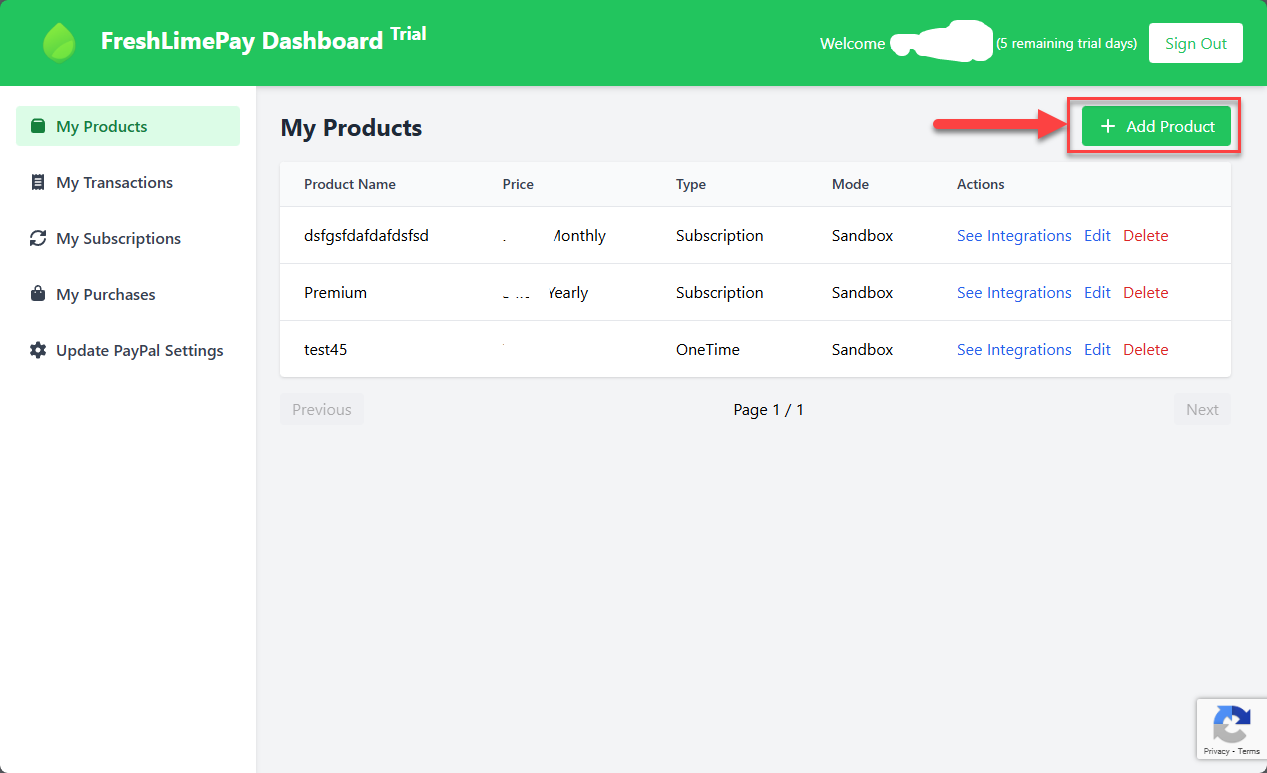Click the My Products sidebar icon
This screenshot has width=1267, height=773.
click(38, 126)
